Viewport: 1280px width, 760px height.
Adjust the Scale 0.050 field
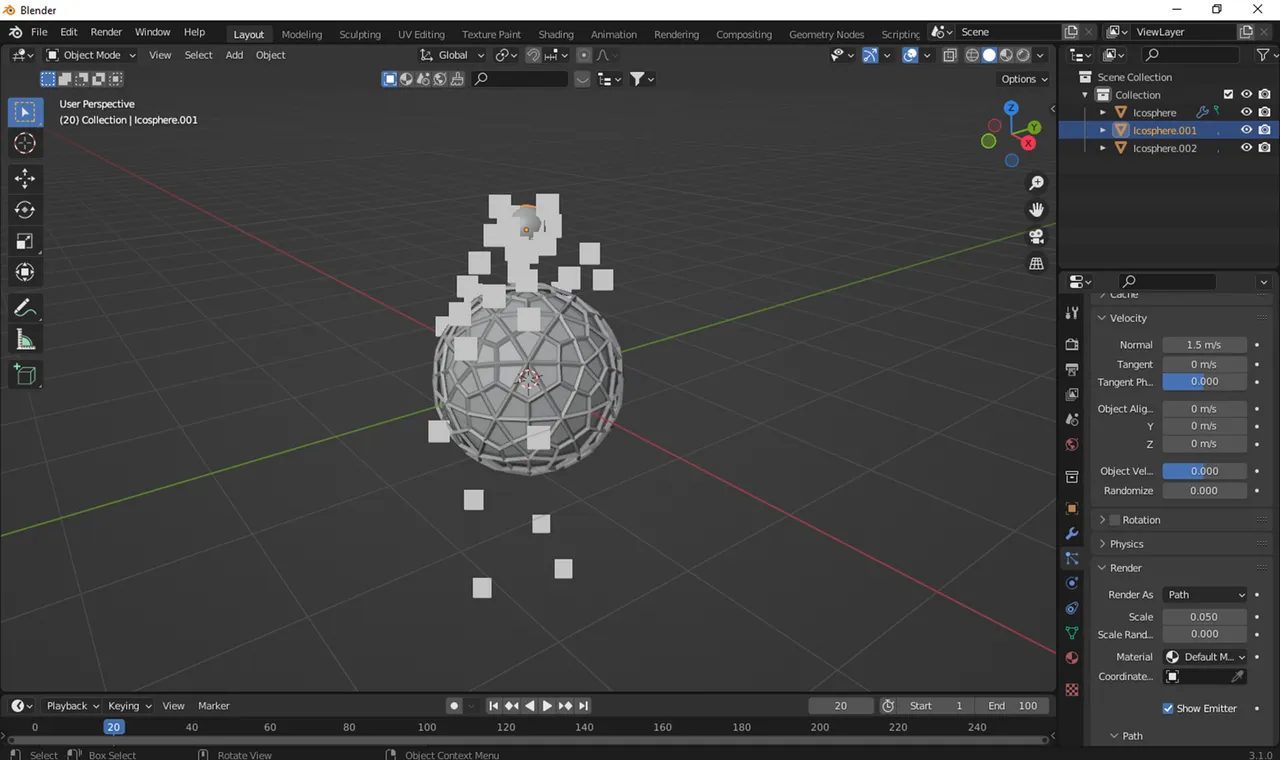(x=1204, y=617)
